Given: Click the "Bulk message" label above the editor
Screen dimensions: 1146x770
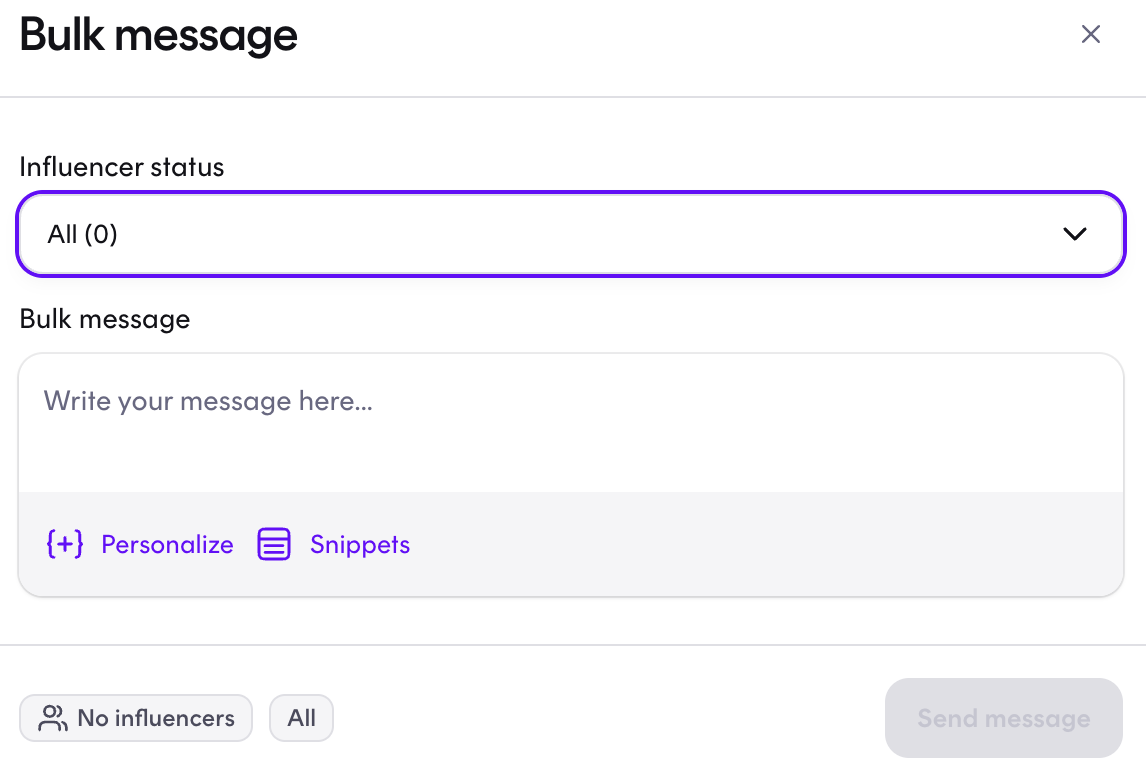Looking at the screenshot, I should click(x=105, y=319).
